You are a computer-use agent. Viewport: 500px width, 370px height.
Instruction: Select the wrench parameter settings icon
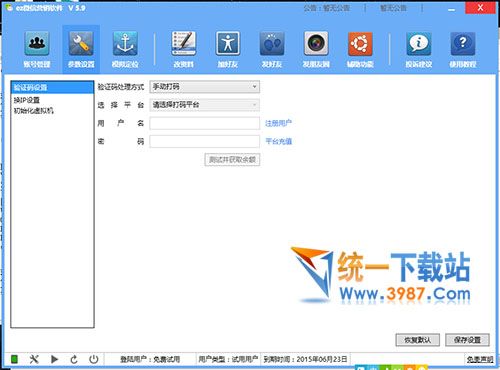pos(81,44)
